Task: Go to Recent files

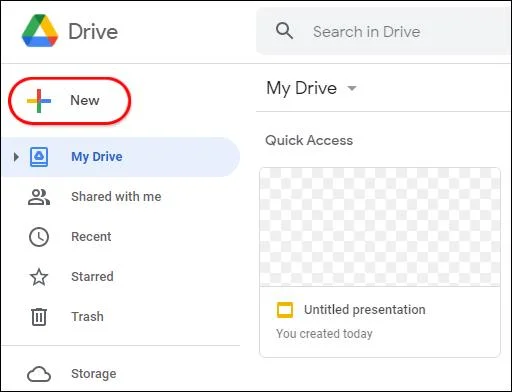Action: tap(91, 237)
